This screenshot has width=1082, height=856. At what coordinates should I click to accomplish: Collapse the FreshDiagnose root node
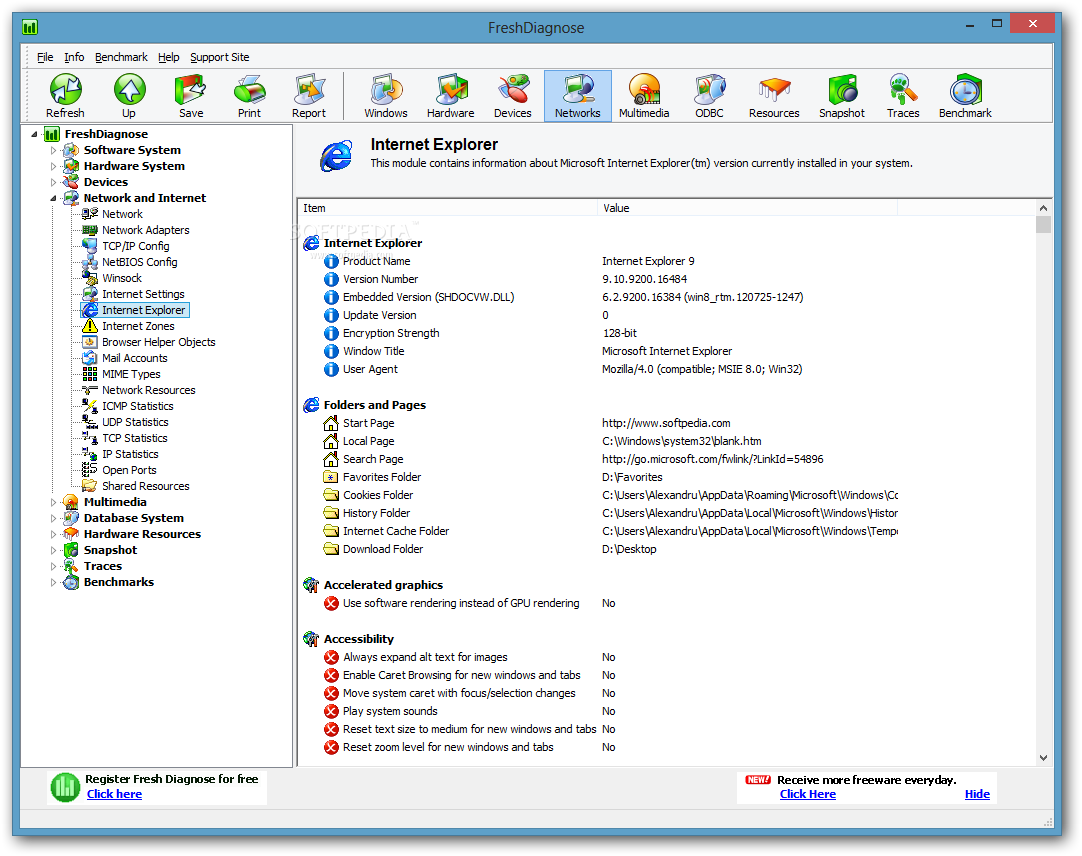35,134
